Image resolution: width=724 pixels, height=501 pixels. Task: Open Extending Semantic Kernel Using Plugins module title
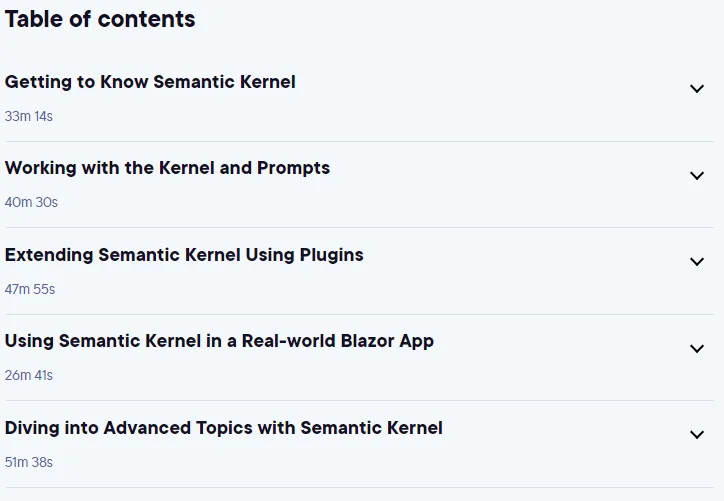(x=184, y=255)
